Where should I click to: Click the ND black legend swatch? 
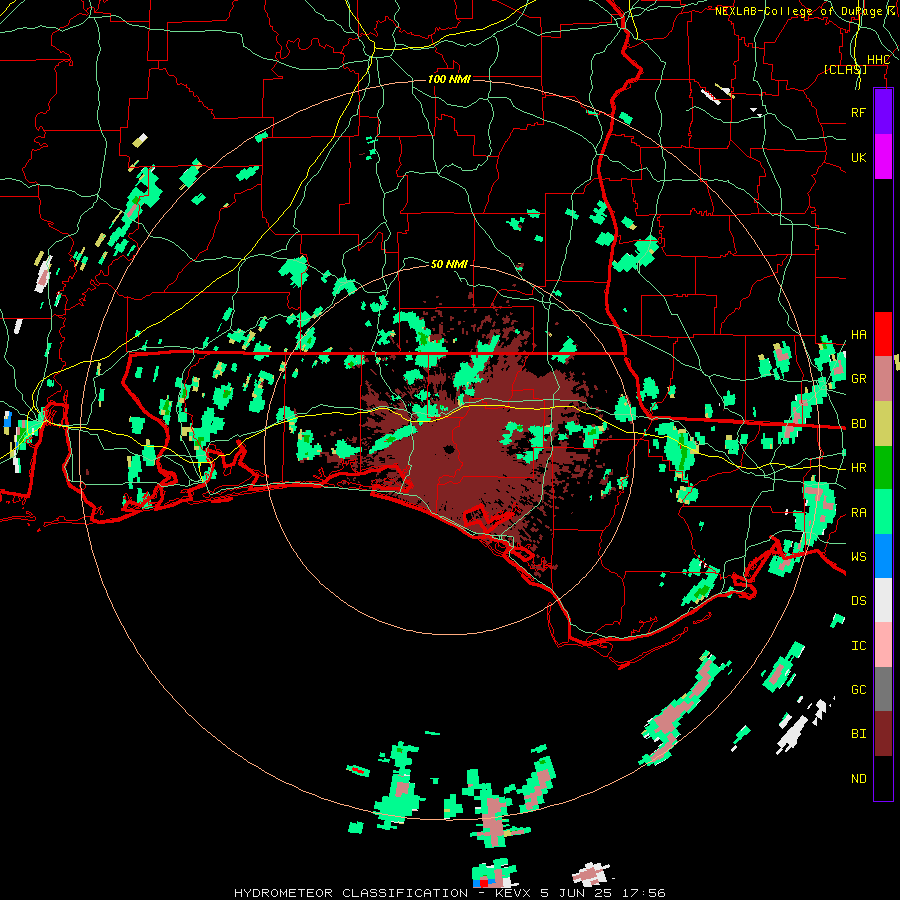point(883,778)
